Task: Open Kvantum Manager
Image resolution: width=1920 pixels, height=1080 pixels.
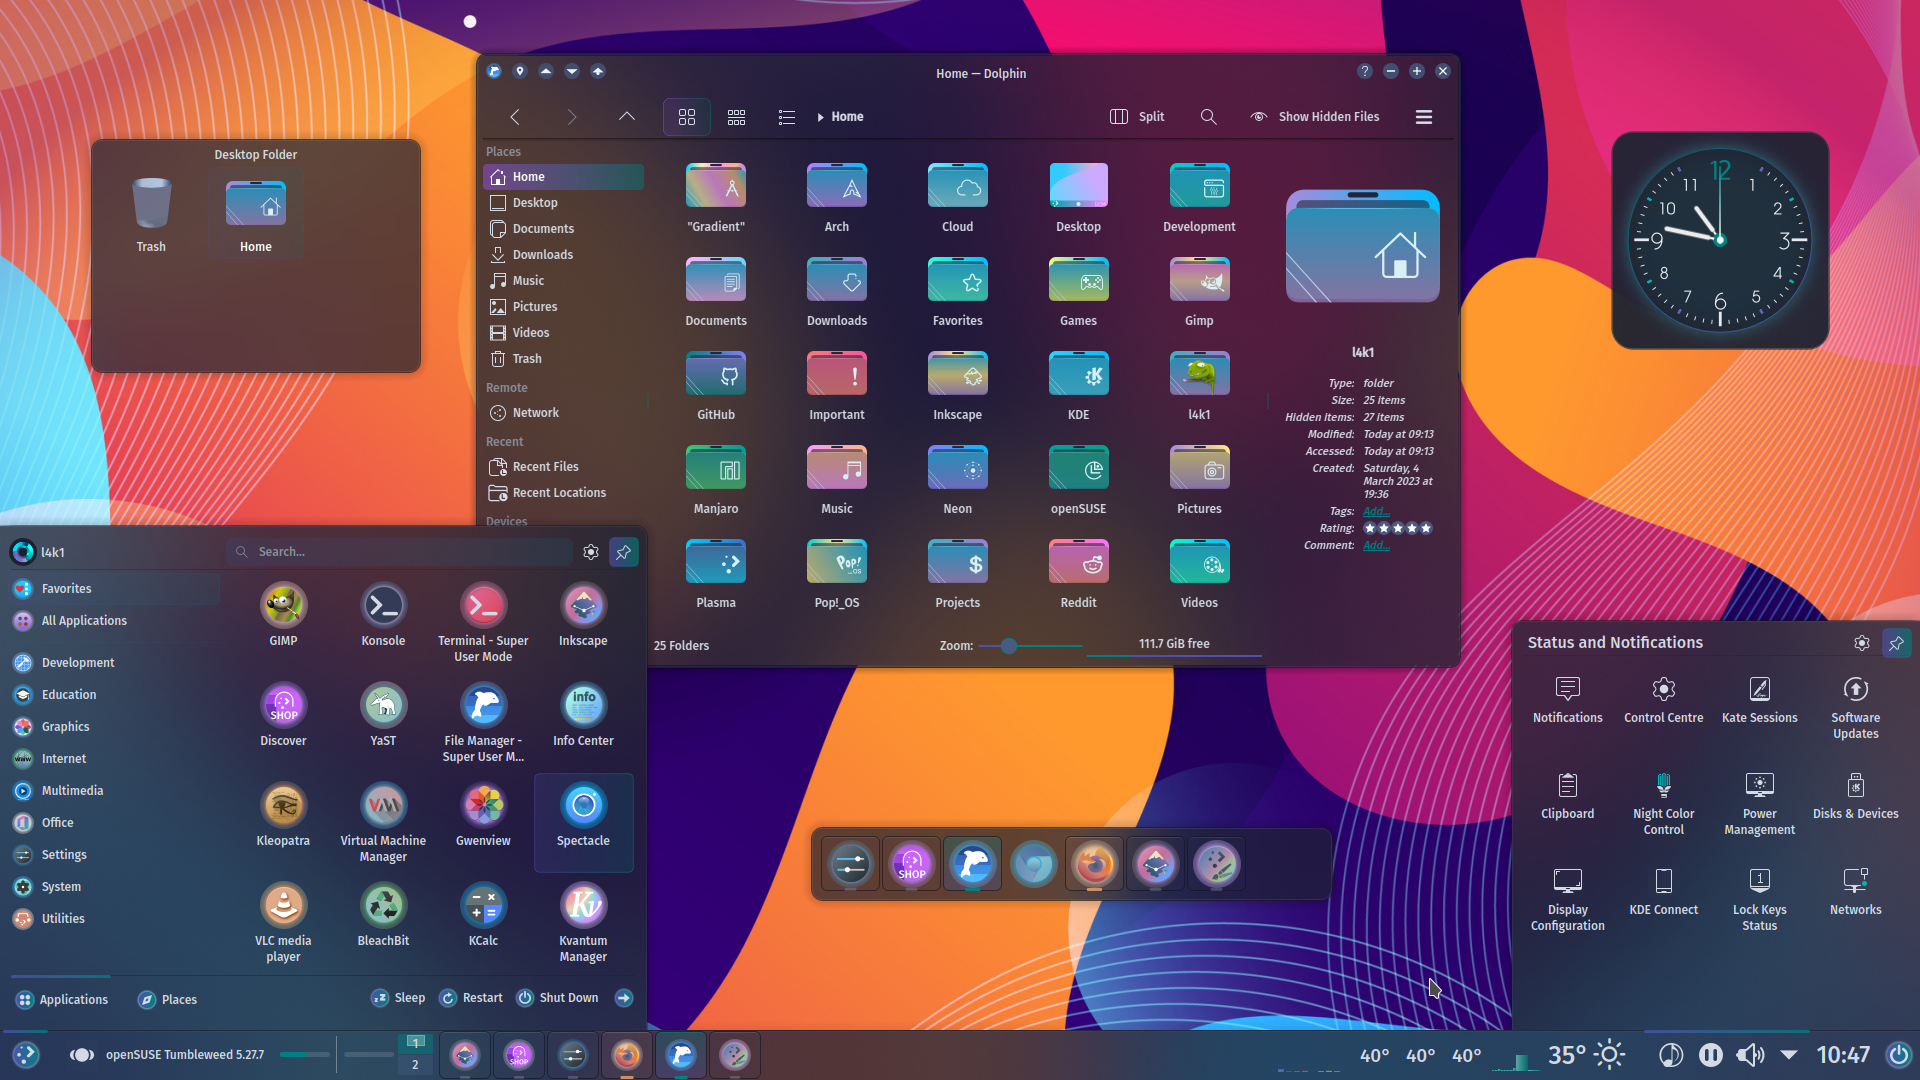Action: (x=583, y=905)
